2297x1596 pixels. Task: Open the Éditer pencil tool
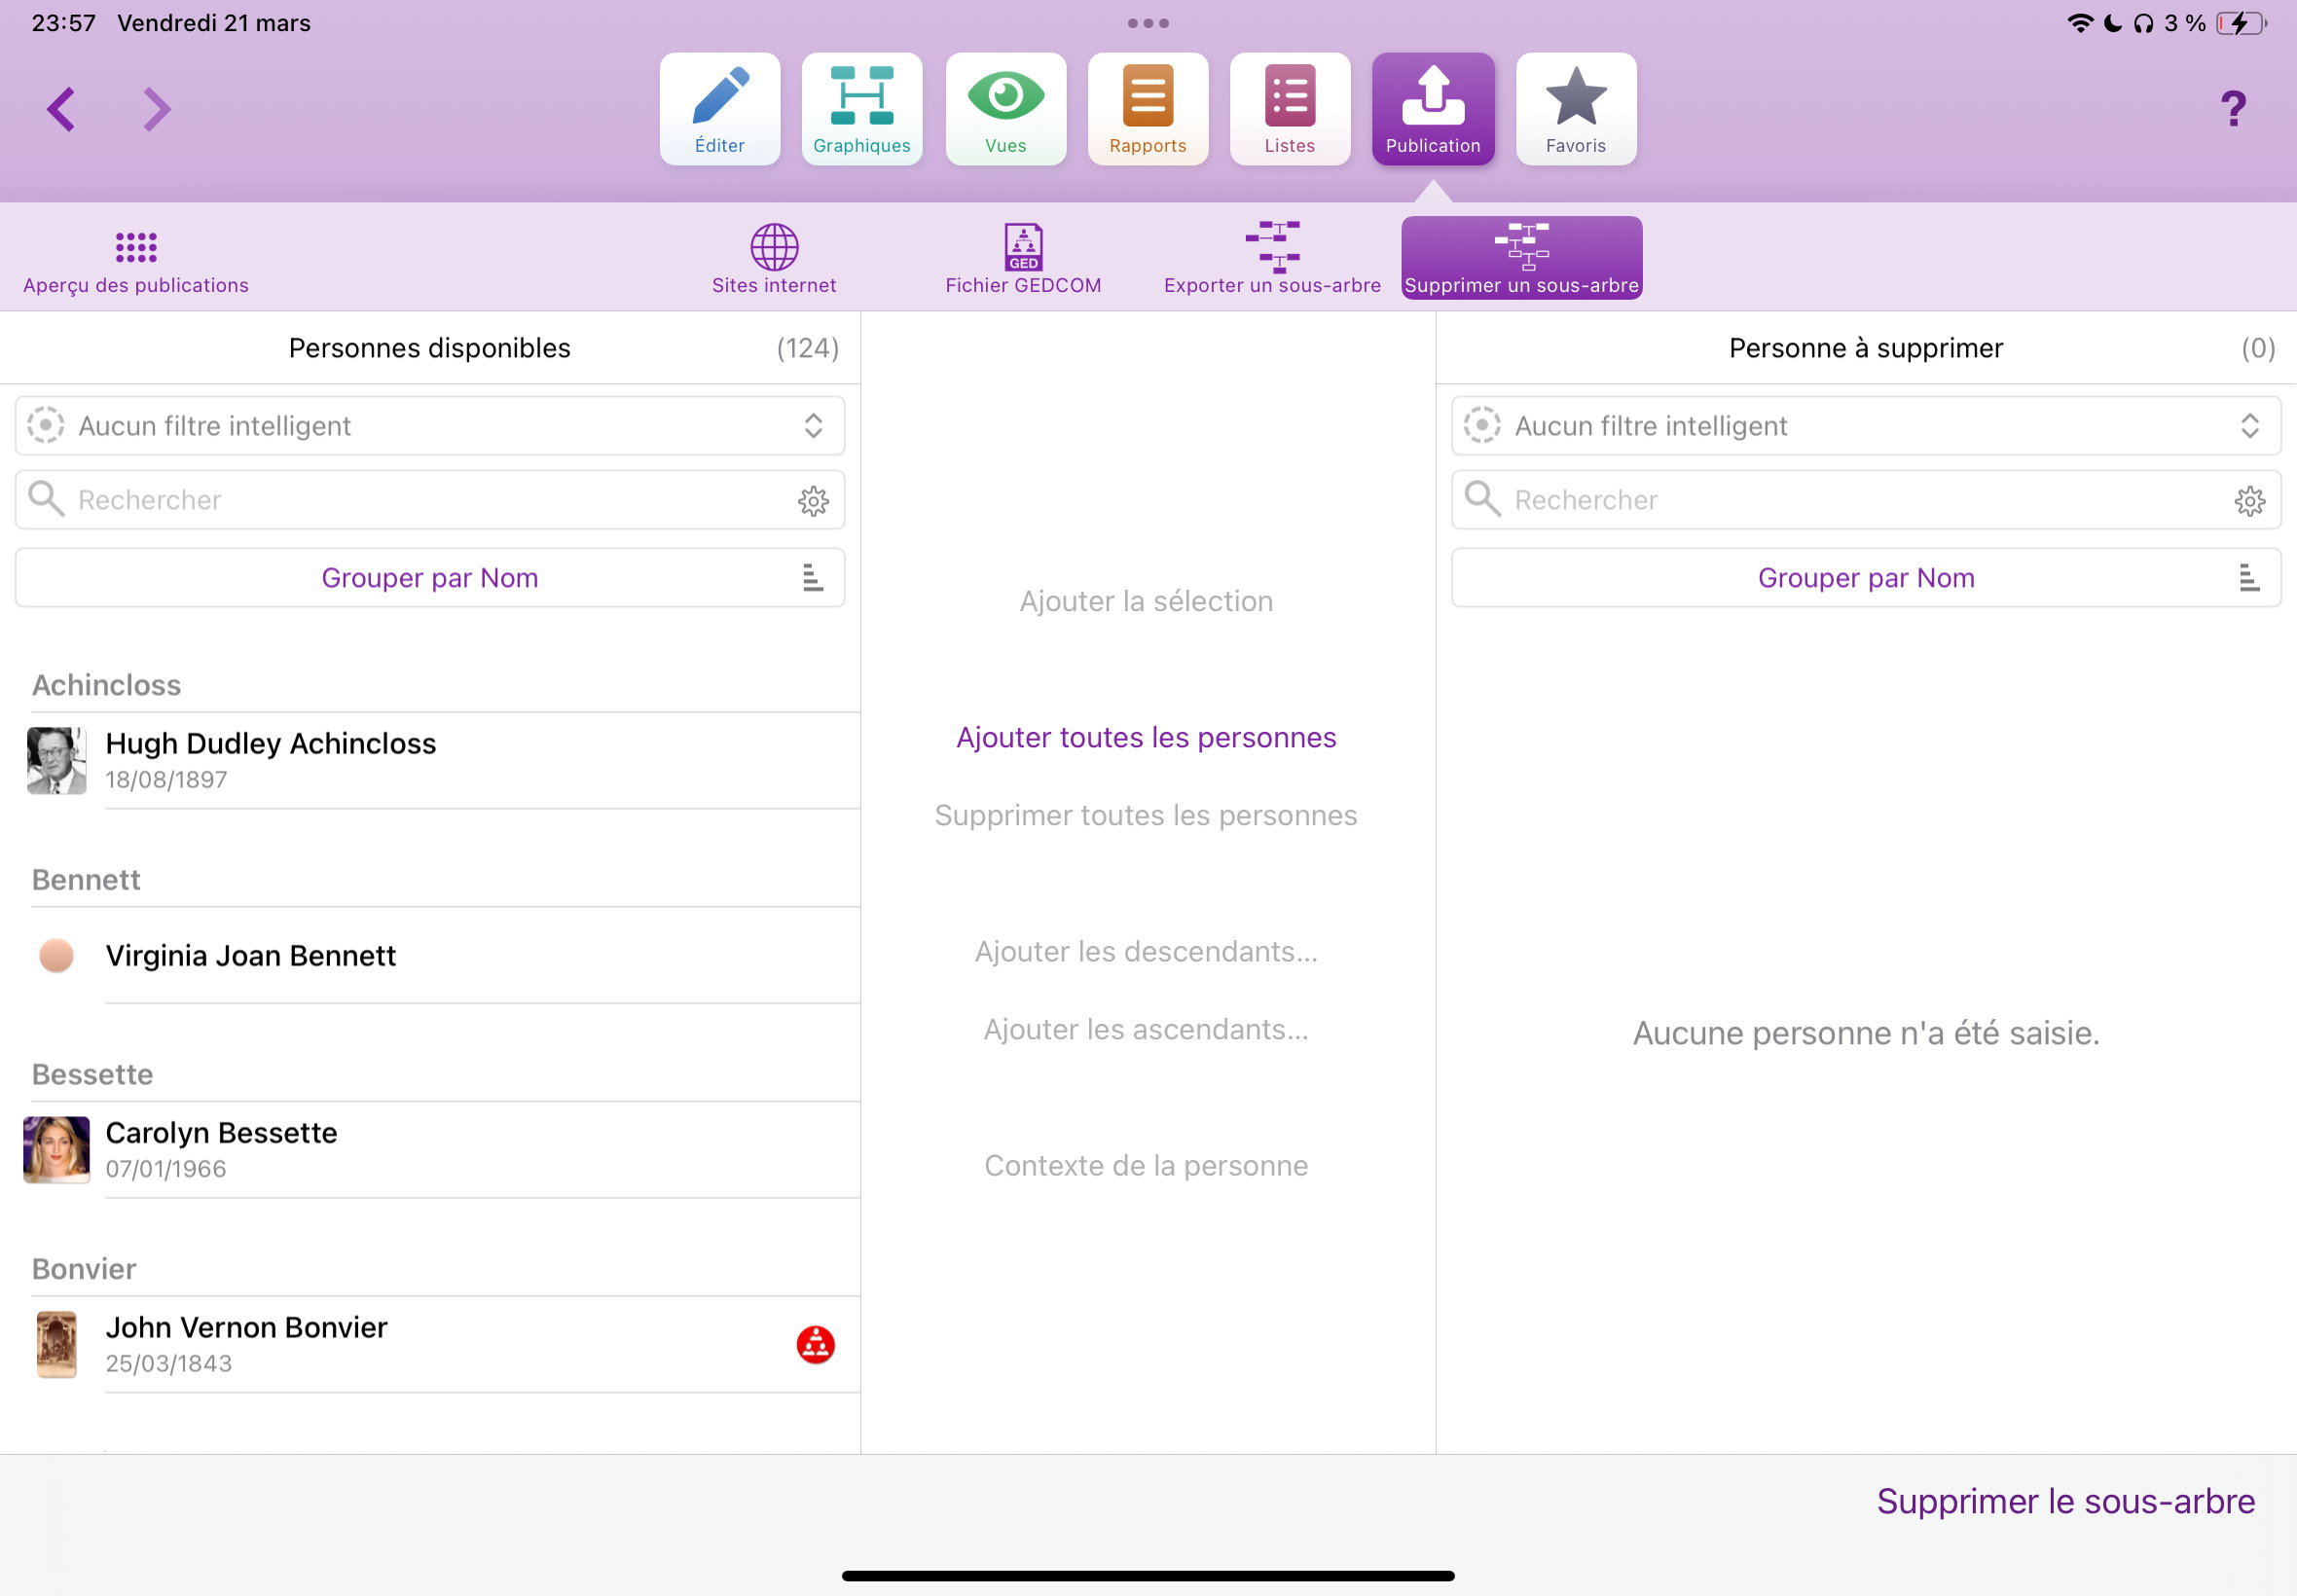[x=719, y=109]
